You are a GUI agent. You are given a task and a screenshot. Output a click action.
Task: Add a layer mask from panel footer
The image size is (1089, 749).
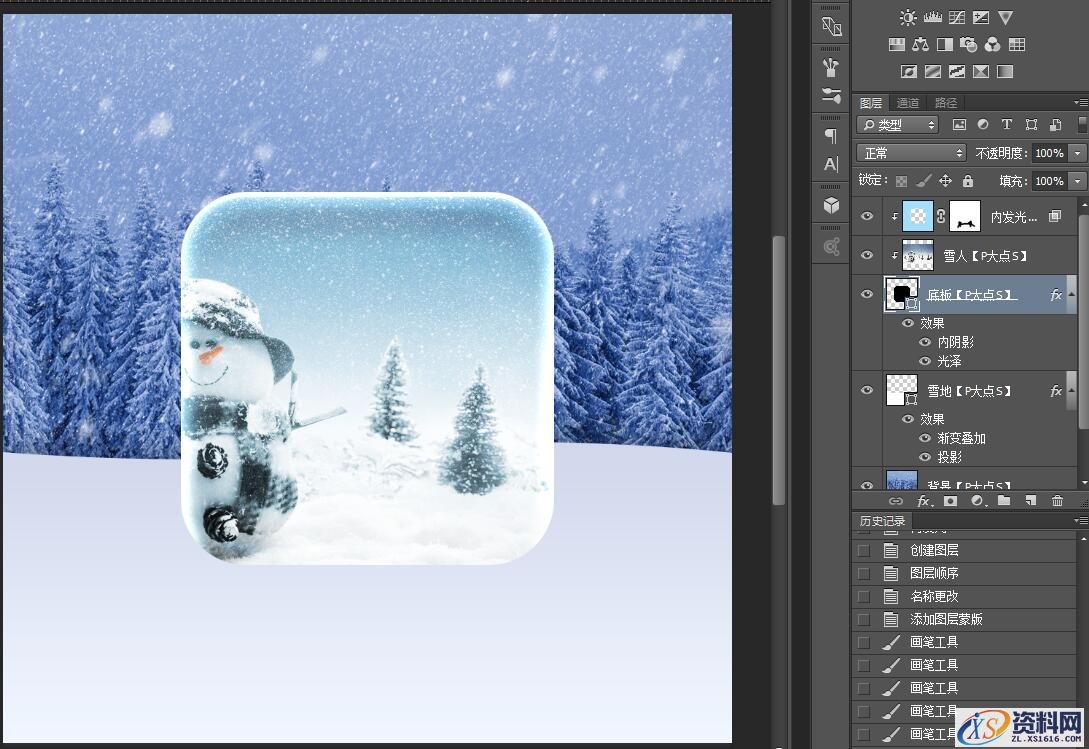[x=950, y=500]
